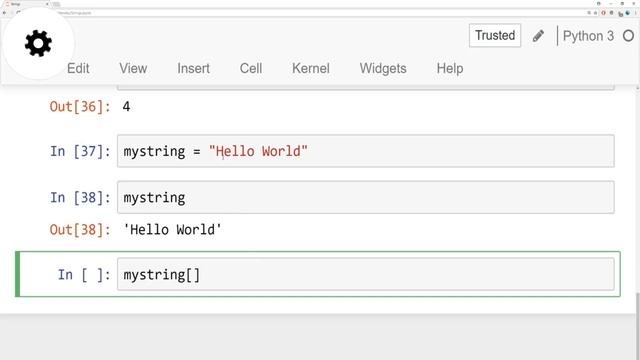Select the In [38] mystring code cell
Screen dimensions: 640x360
click(x=366, y=198)
